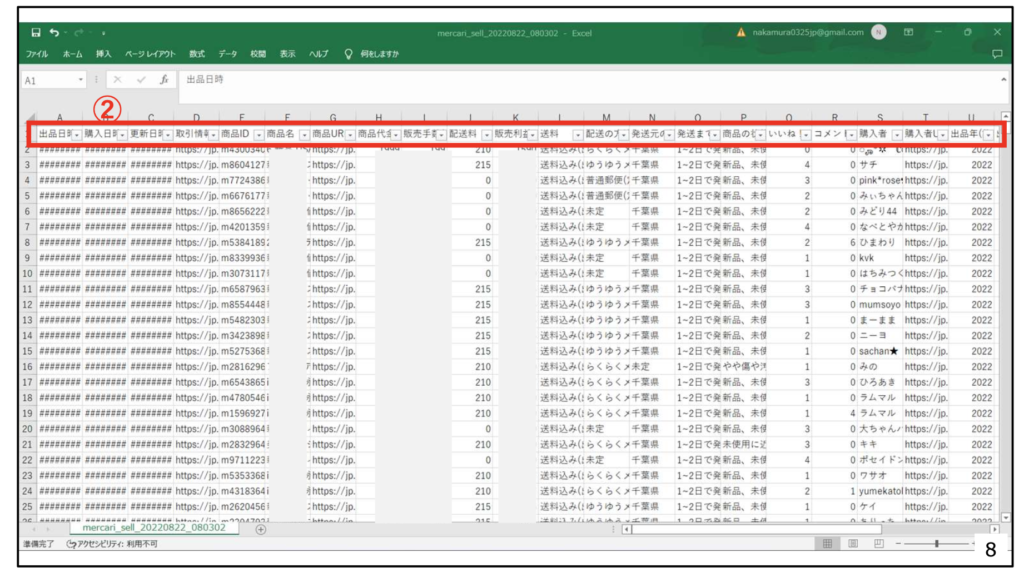Open the ホーム ribbon tab

click(x=72, y=54)
